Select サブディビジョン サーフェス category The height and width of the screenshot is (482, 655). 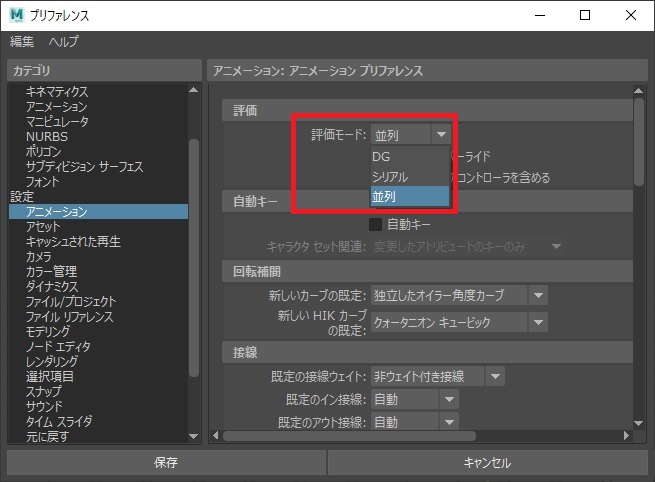84,167
